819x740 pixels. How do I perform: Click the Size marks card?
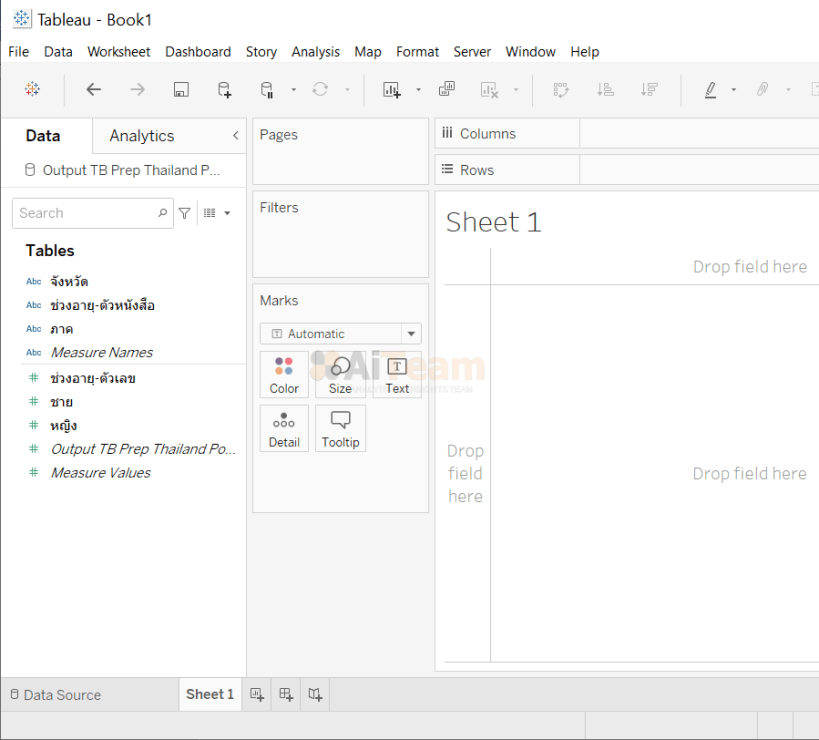pos(340,375)
